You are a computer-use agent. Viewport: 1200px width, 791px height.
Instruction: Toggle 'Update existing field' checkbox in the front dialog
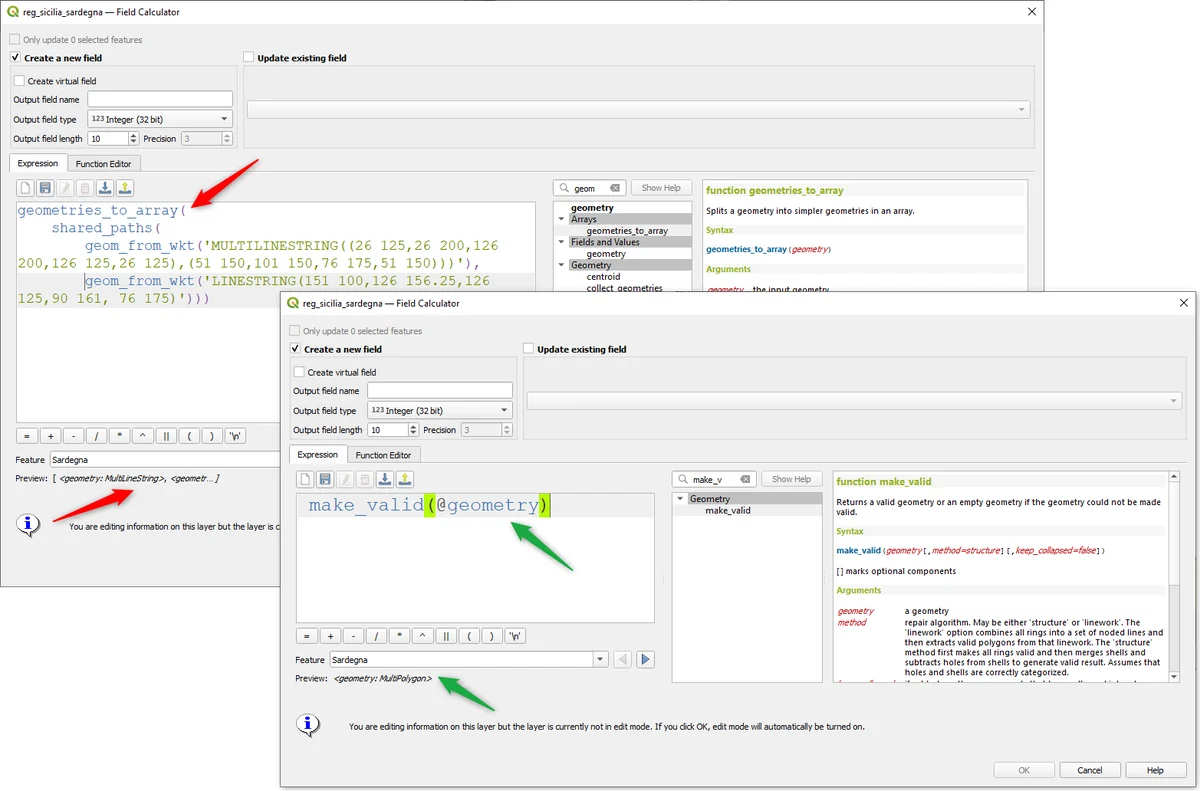pos(528,349)
